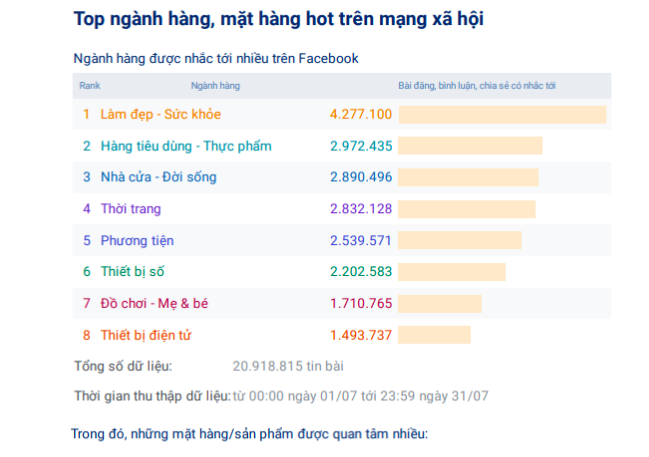Click the "Rank" column header
Viewport: 649px width, 457px height.
[90, 86]
